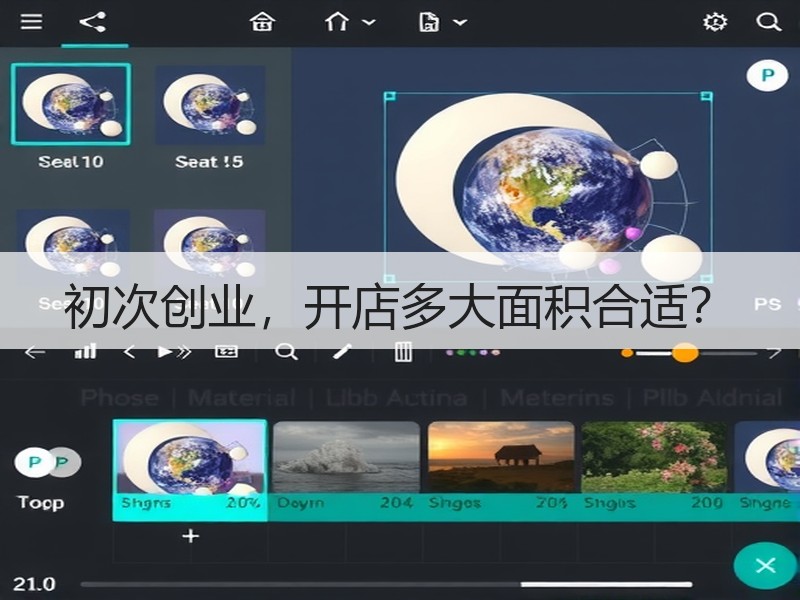Click the PS label at right edge
The image size is (800, 600).
tap(768, 305)
